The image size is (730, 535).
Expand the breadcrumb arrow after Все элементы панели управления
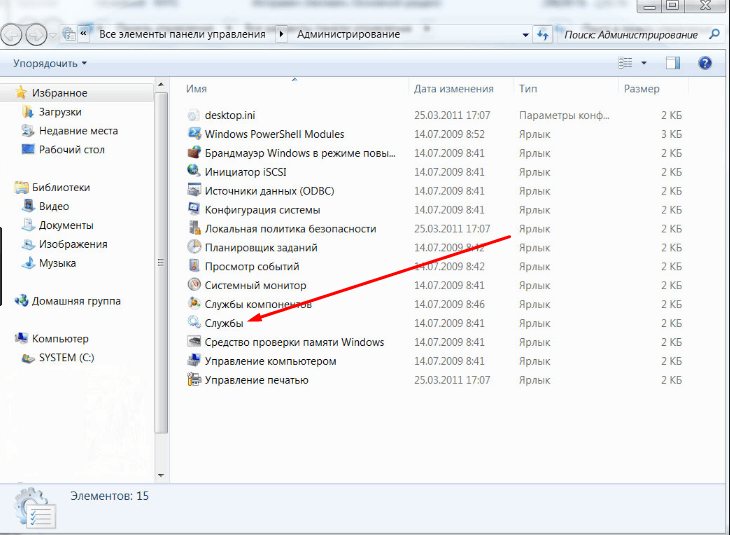[x=281, y=34]
